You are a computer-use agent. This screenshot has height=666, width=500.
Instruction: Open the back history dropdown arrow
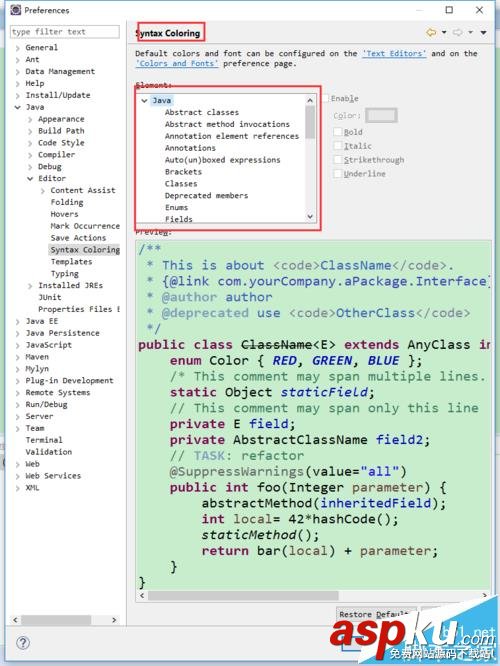click(444, 32)
